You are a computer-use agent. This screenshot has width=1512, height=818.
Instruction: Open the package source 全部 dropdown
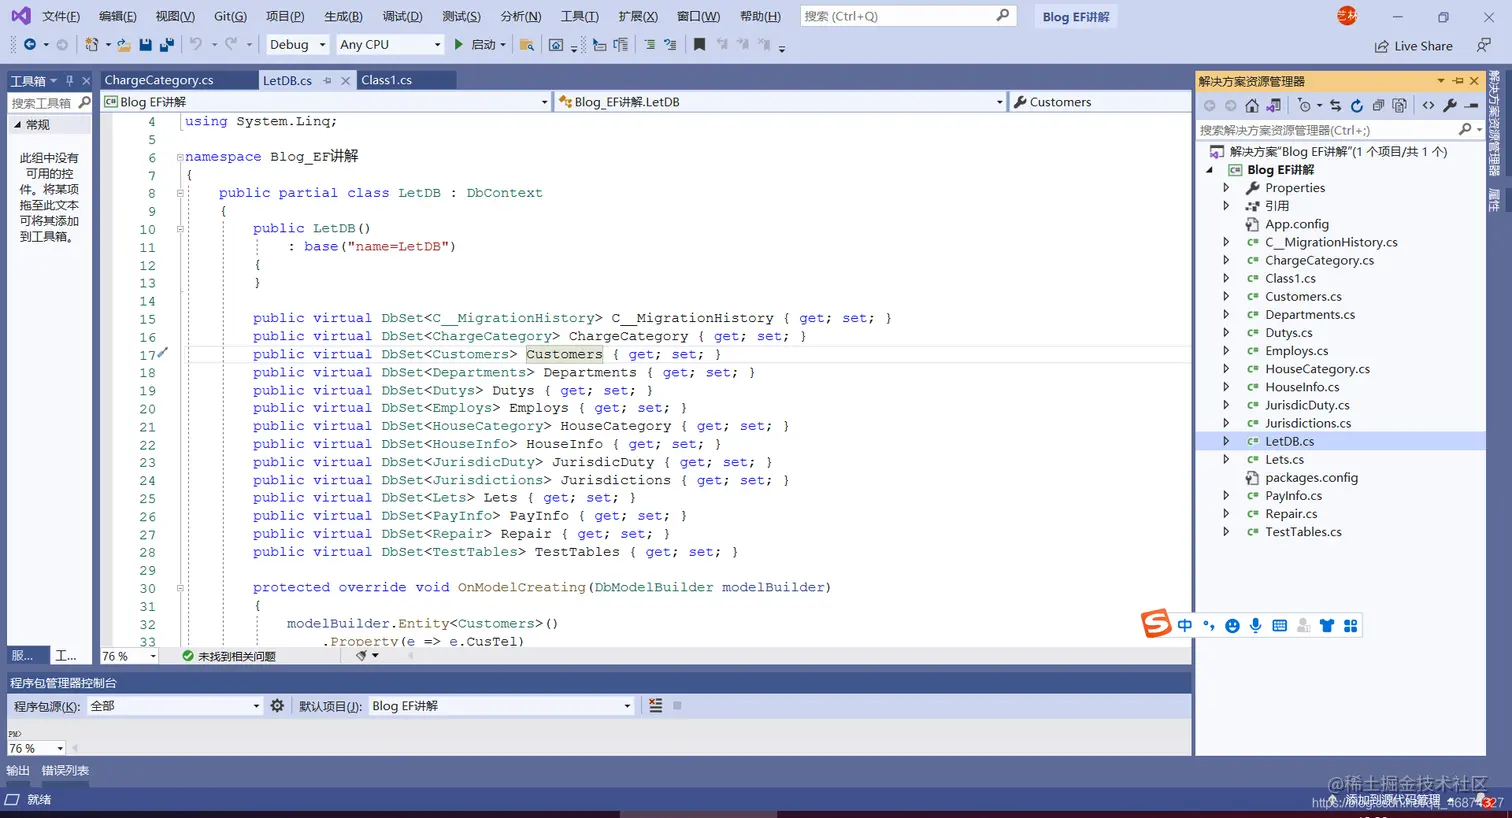(175, 706)
